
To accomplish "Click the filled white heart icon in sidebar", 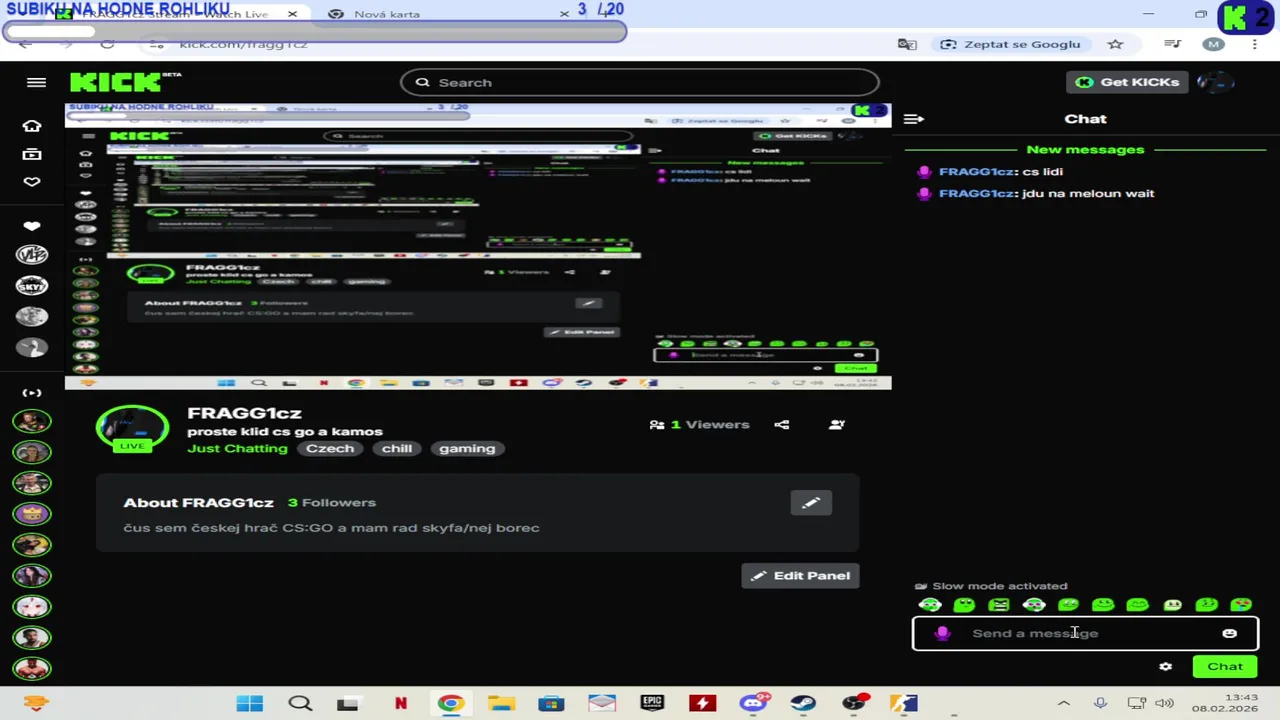I will (x=32, y=226).
